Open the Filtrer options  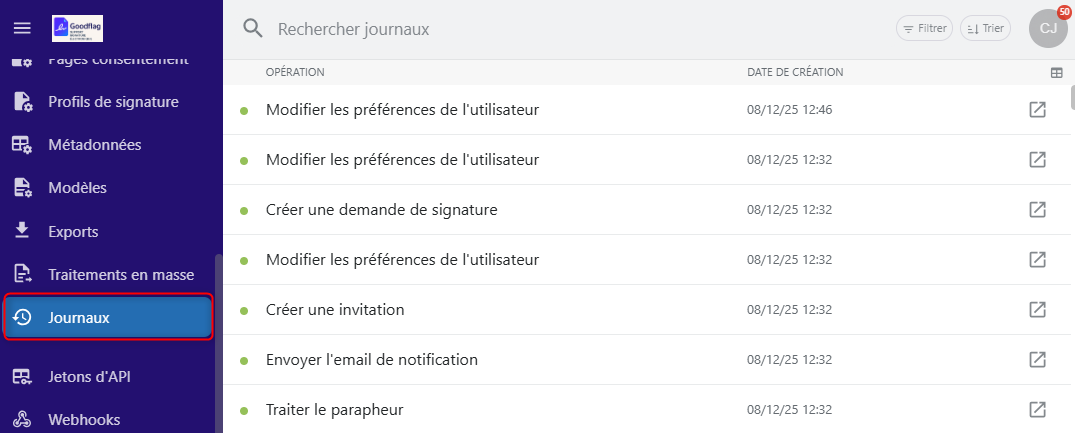924,29
